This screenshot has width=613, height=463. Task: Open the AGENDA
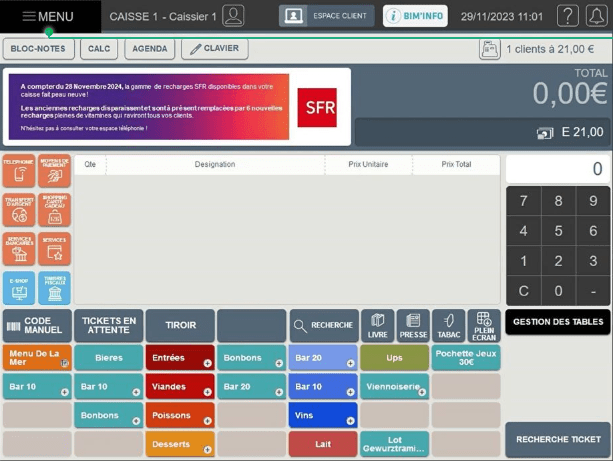tap(150, 49)
